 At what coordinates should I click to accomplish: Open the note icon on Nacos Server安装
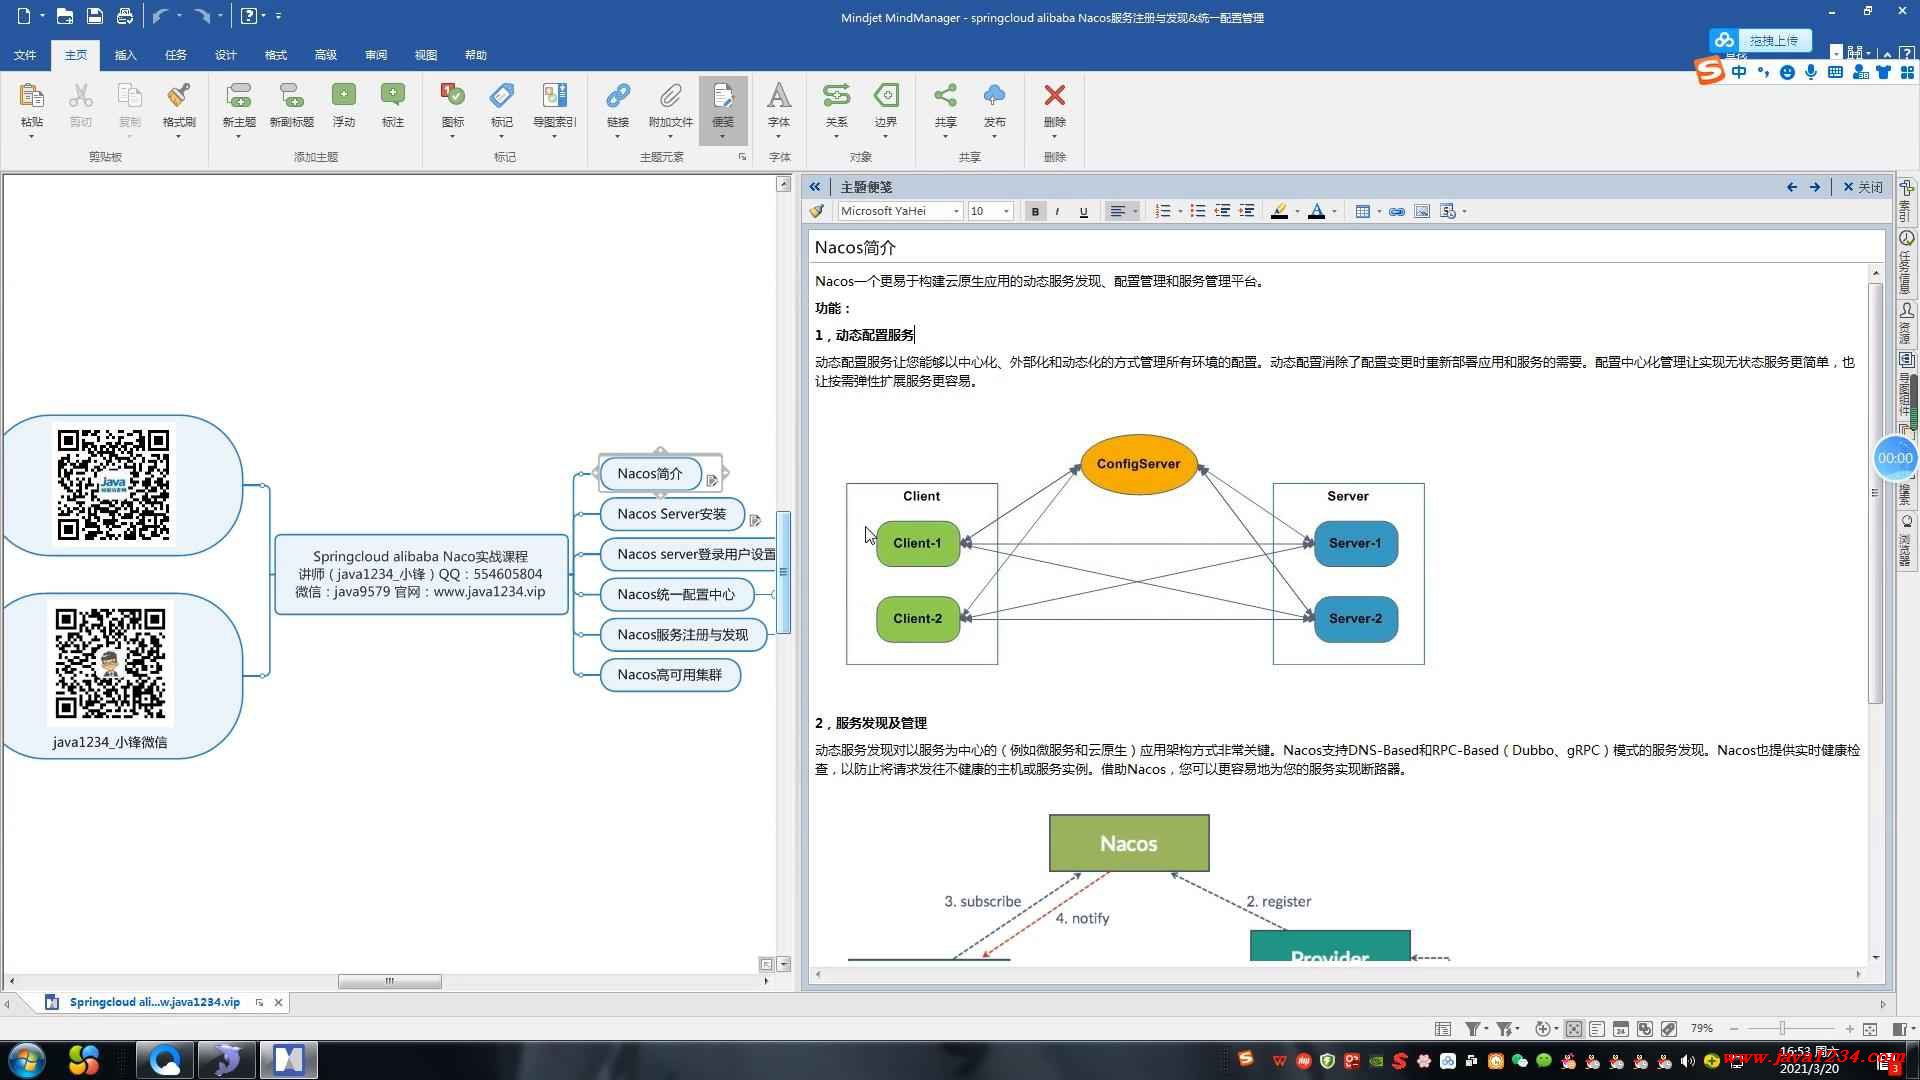point(755,520)
